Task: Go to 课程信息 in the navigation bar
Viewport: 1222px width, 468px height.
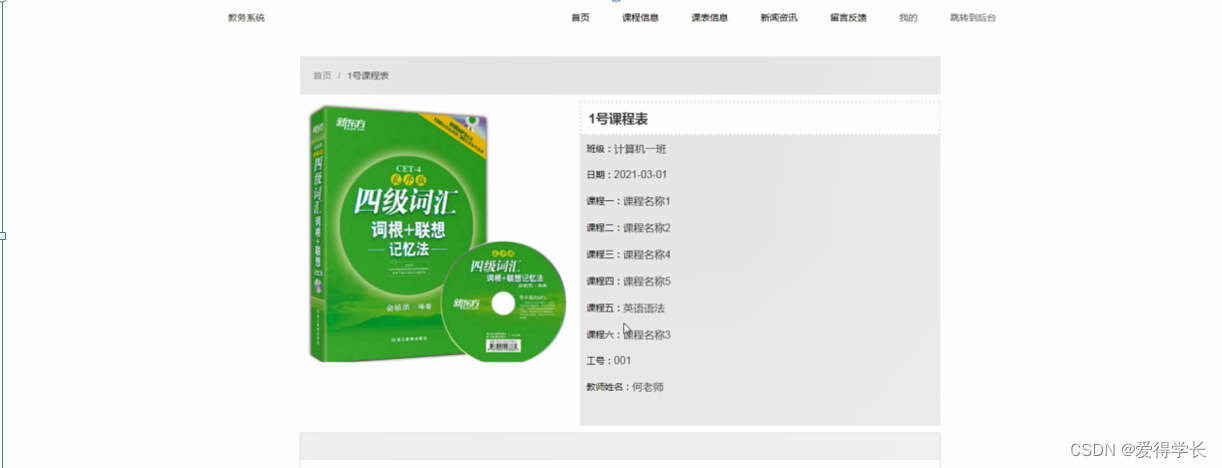Action: [640, 18]
